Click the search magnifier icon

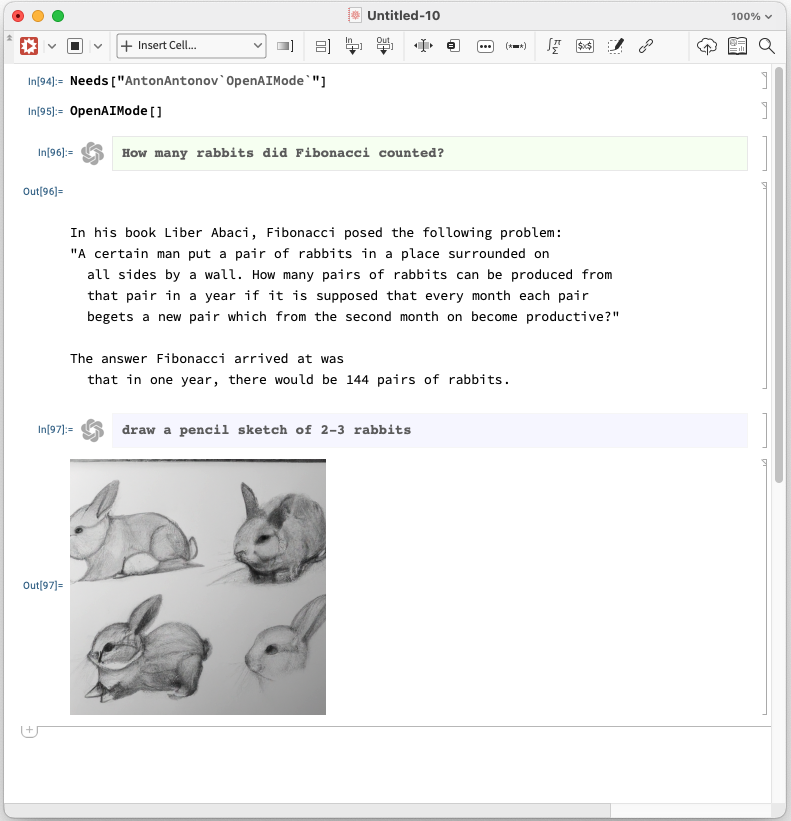point(767,46)
